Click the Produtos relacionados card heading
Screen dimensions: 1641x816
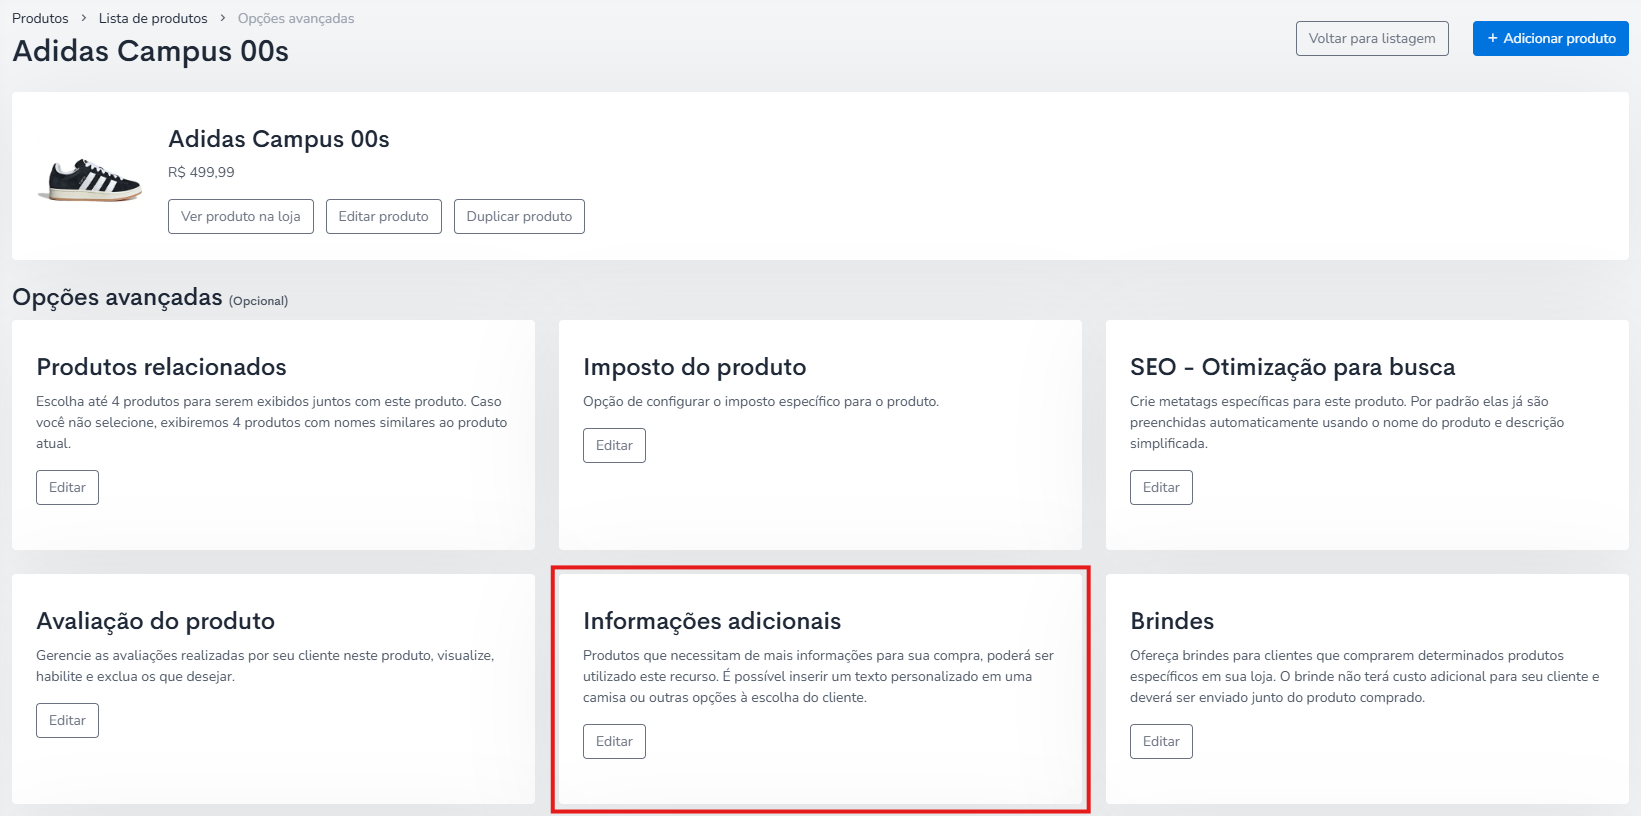point(161,367)
